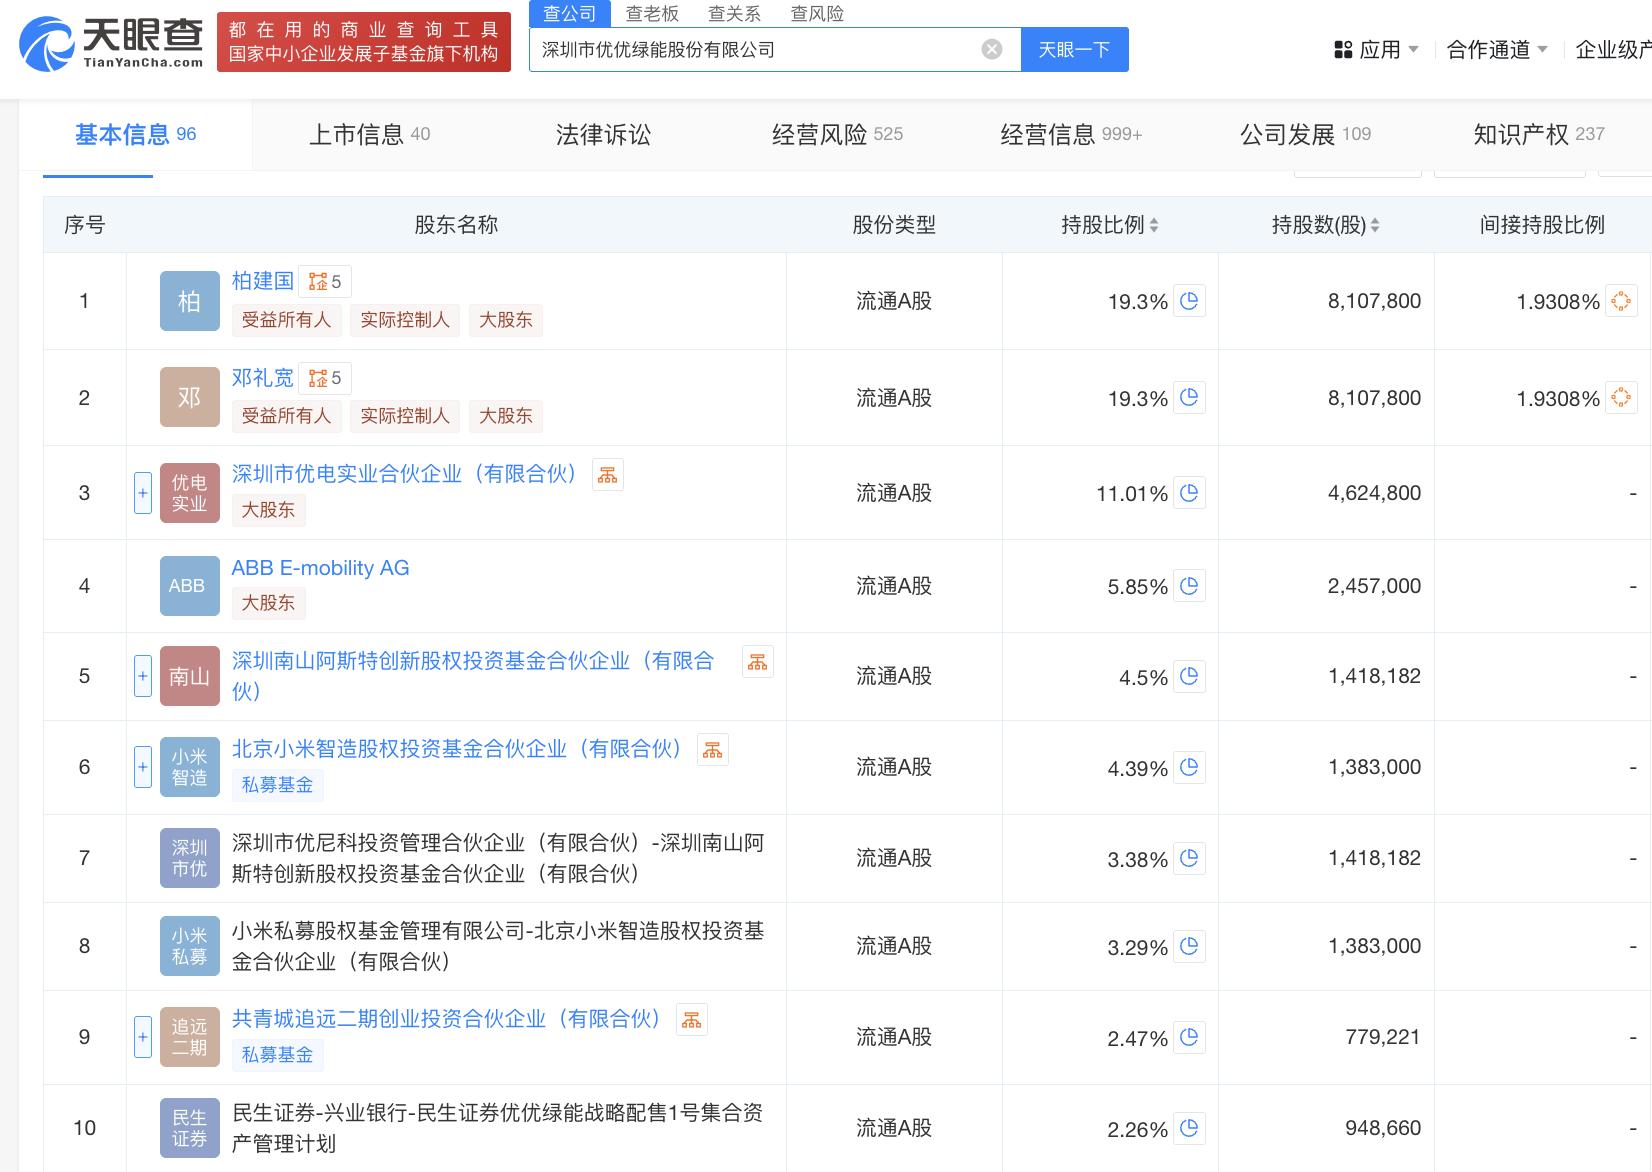Open 共青城追远二期创业投资合伙企业 link
Viewport: 1652px width, 1172px height.
(447, 1018)
